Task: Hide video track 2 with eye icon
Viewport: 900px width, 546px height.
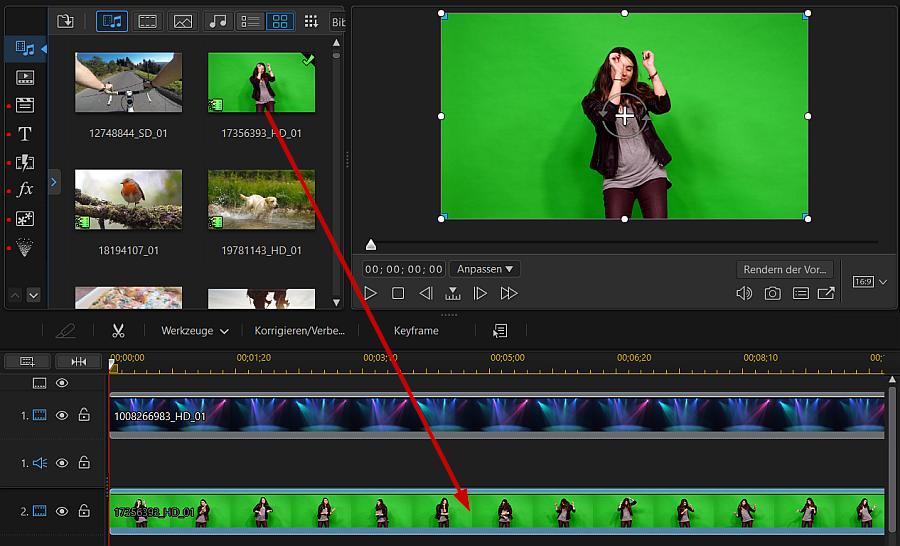Action: pyautogui.click(x=62, y=511)
